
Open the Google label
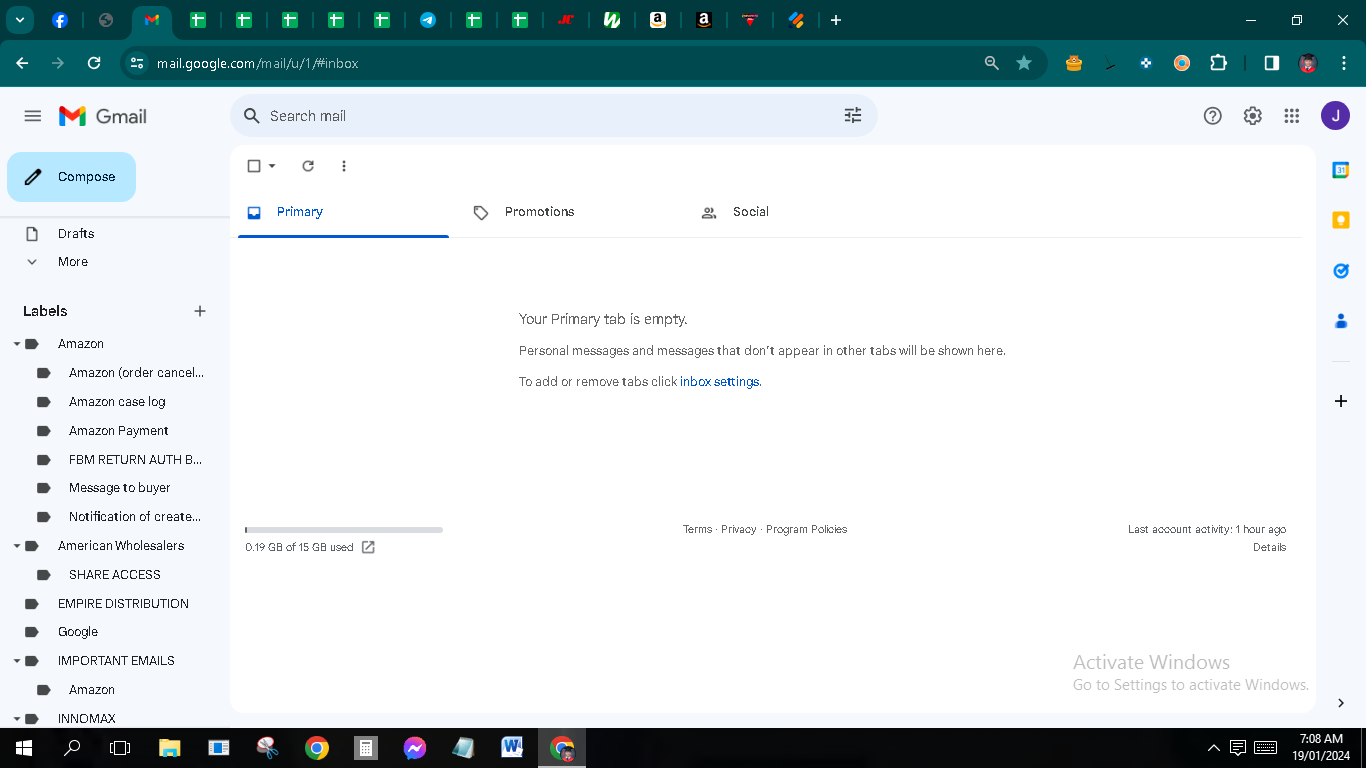click(78, 632)
